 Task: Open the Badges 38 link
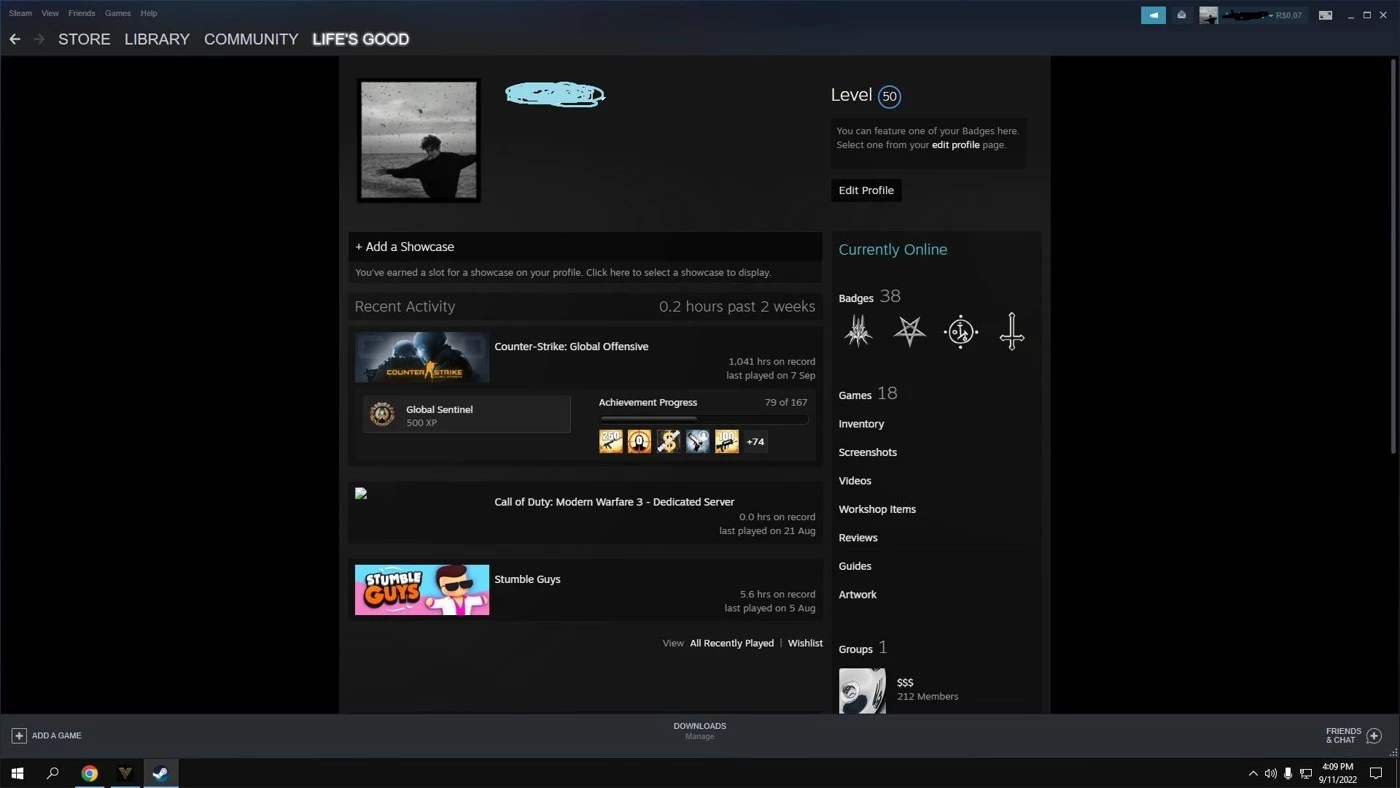coord(869,297)
